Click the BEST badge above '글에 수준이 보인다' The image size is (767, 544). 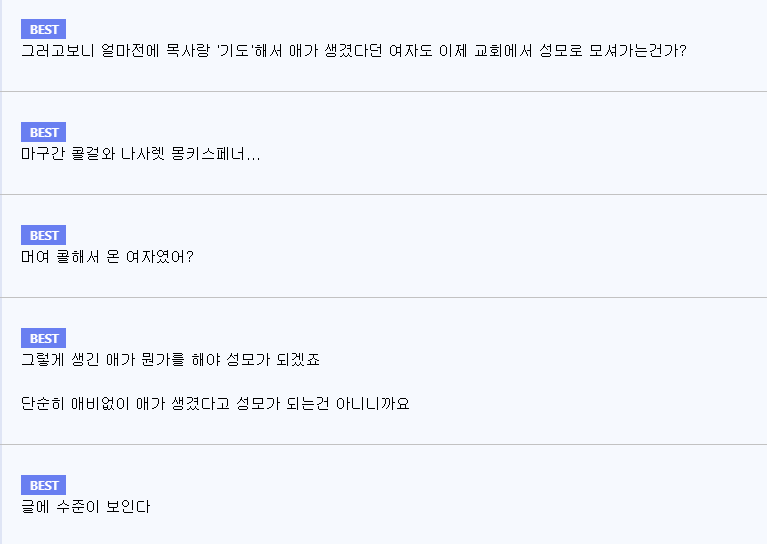tap(44, 485)
